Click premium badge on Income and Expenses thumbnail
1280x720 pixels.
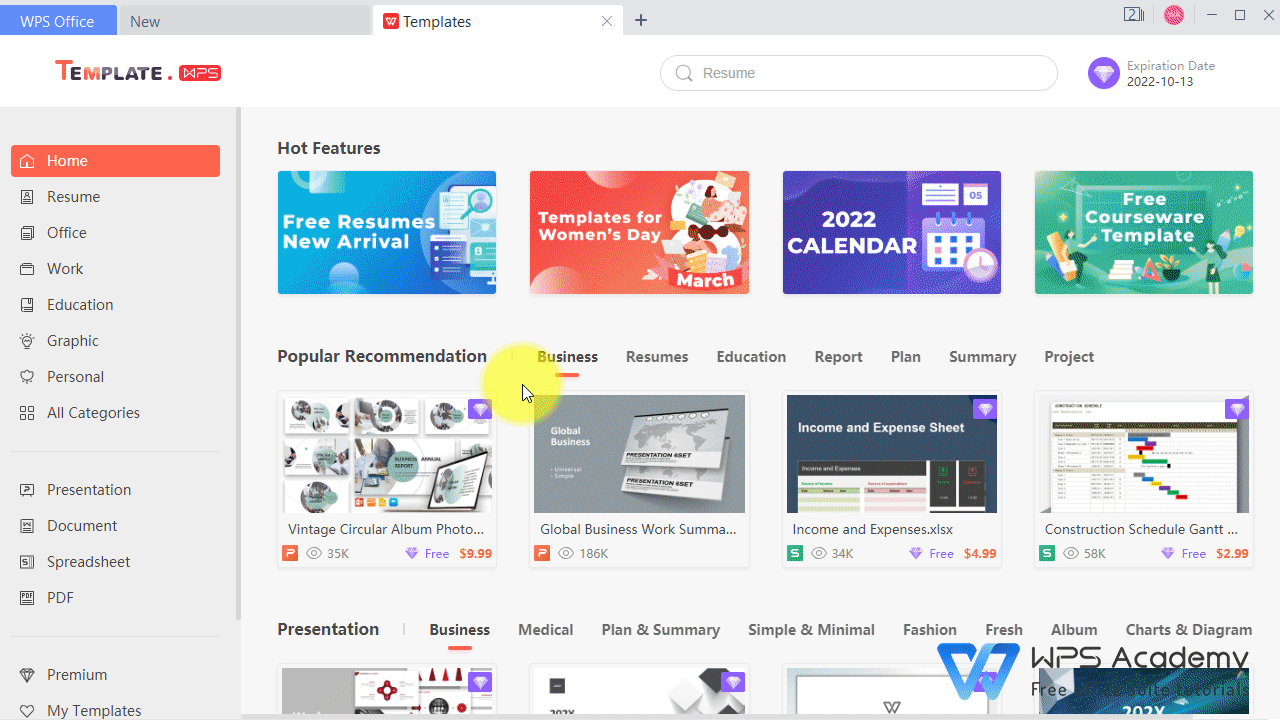point(985,409)
